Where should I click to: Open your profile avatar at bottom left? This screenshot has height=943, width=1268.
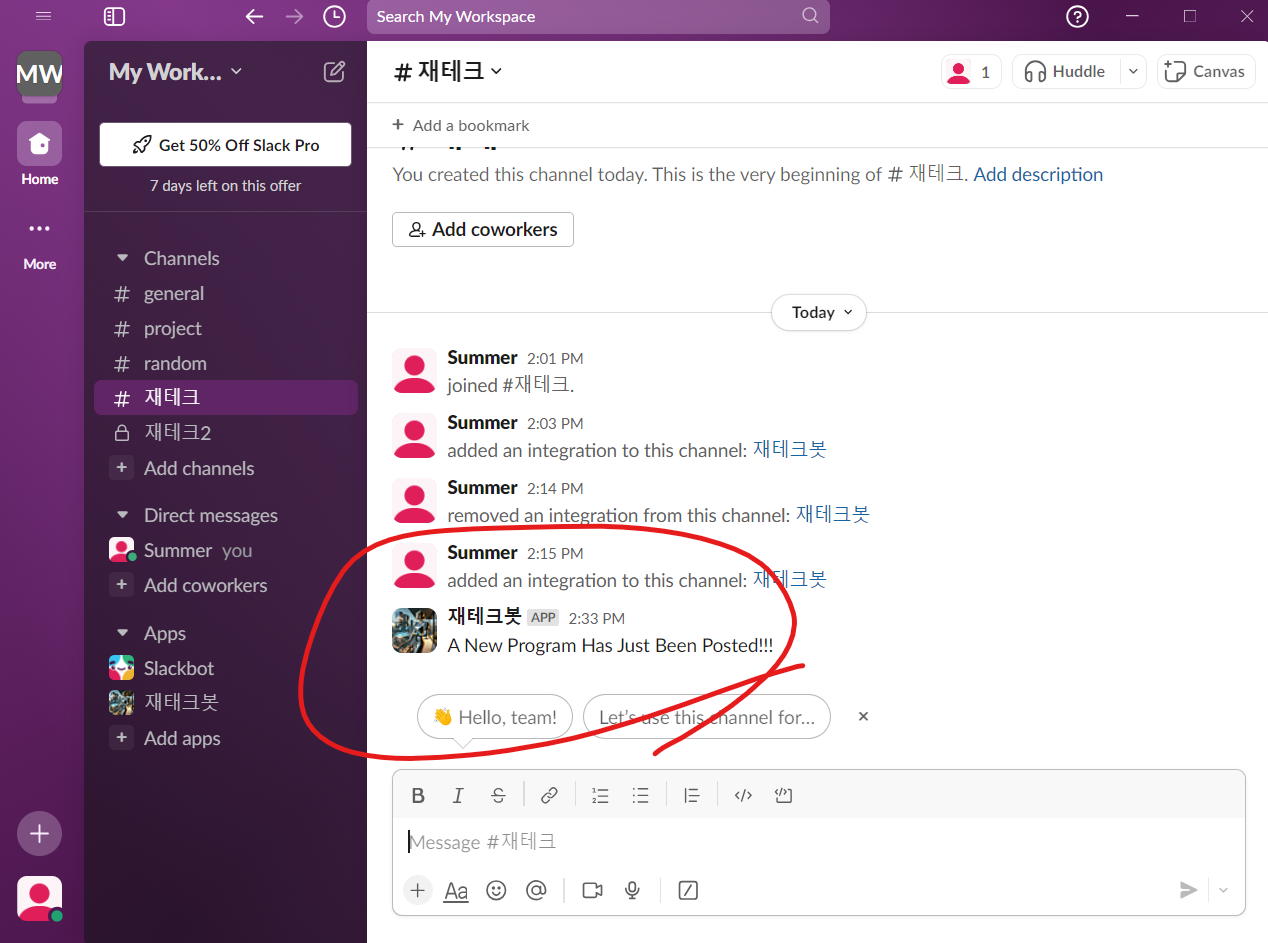39,898
